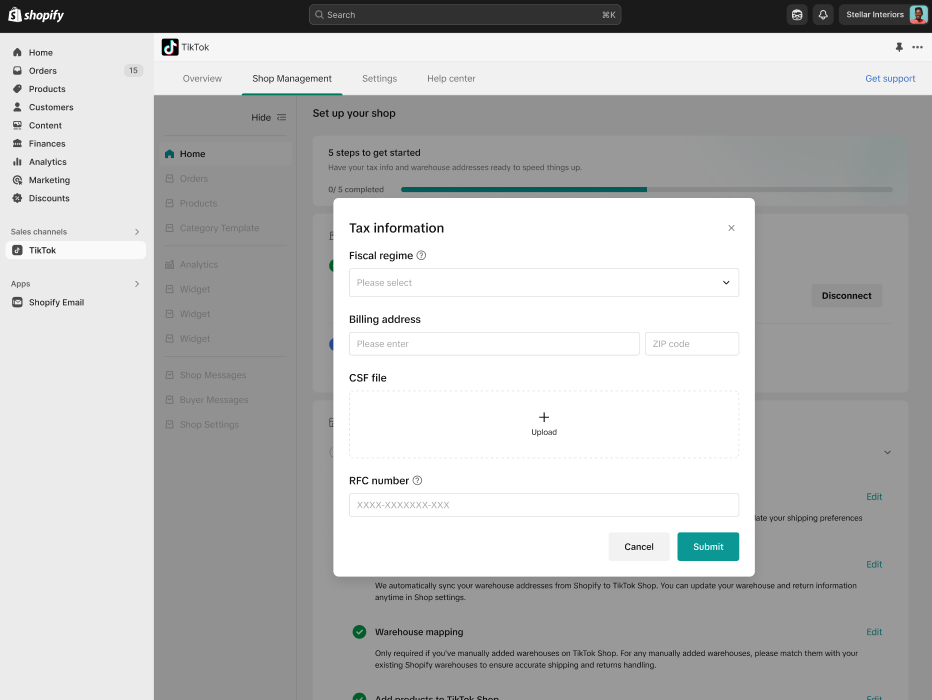Screen dimensions: 932x700
Task: Expand the Apps section in sidebar
Action: coord(137,284)
